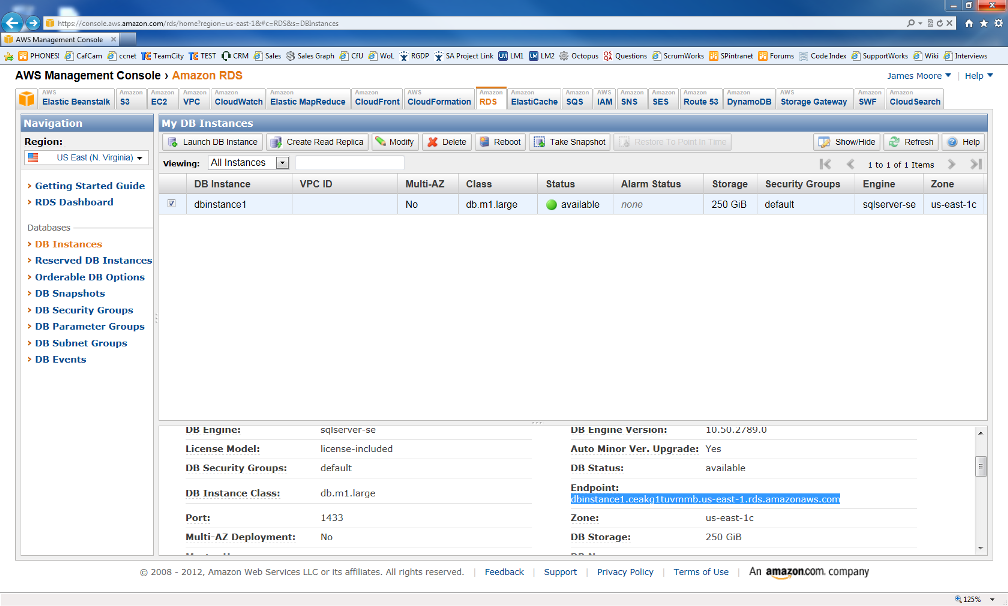Screen dimensions: 1008x606
Task: Switch to the Route 53 tab
Action: (701, 99)
